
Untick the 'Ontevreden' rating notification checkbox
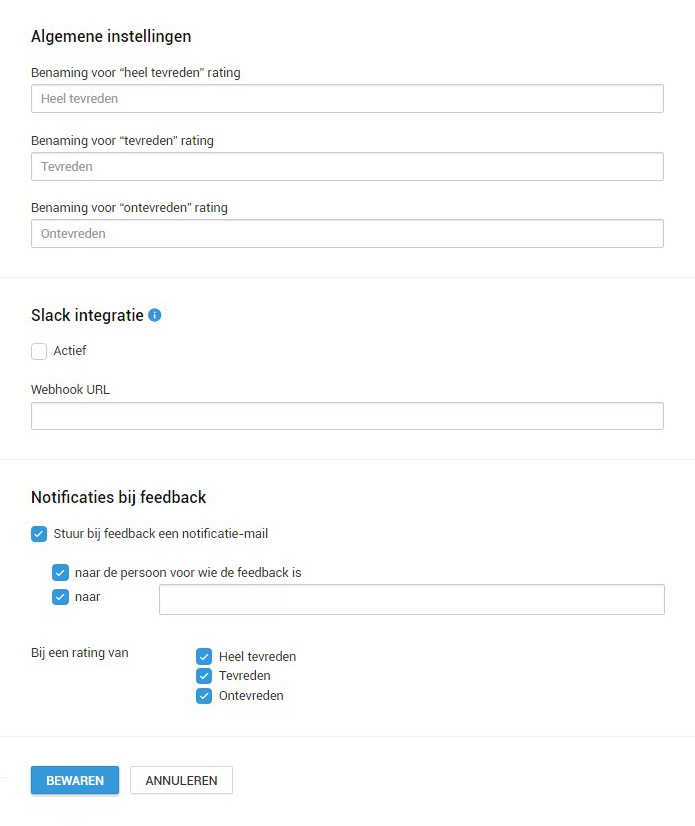204,696
